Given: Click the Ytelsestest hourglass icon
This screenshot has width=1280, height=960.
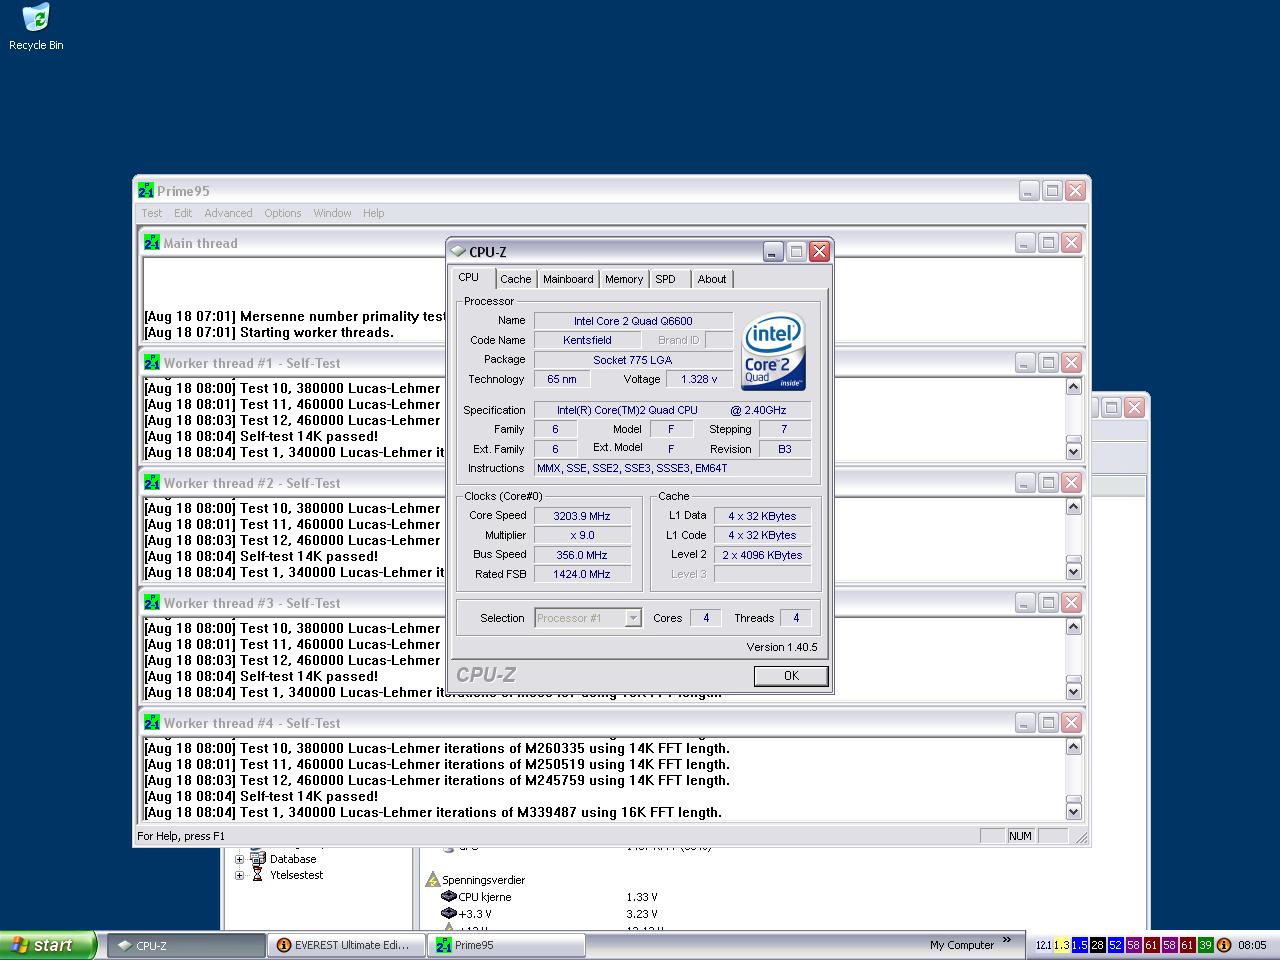Looking at the screenshot, I should (x=258, y=874).
